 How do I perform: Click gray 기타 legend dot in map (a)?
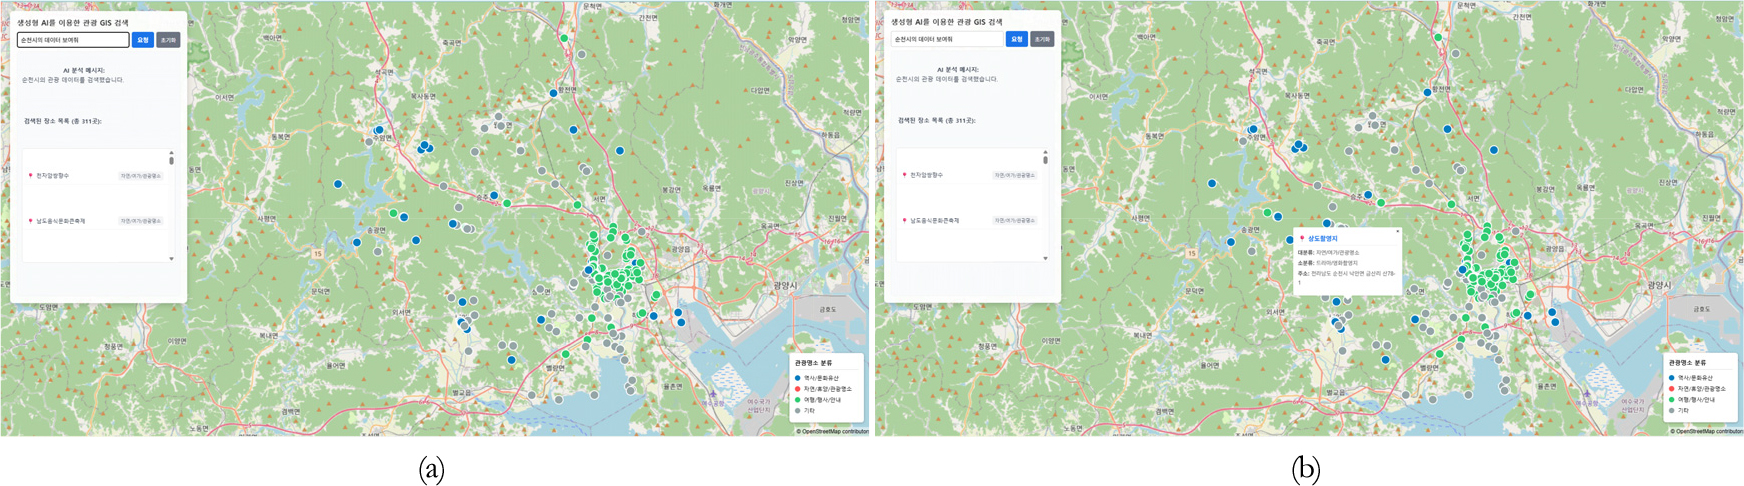[797, 411]
